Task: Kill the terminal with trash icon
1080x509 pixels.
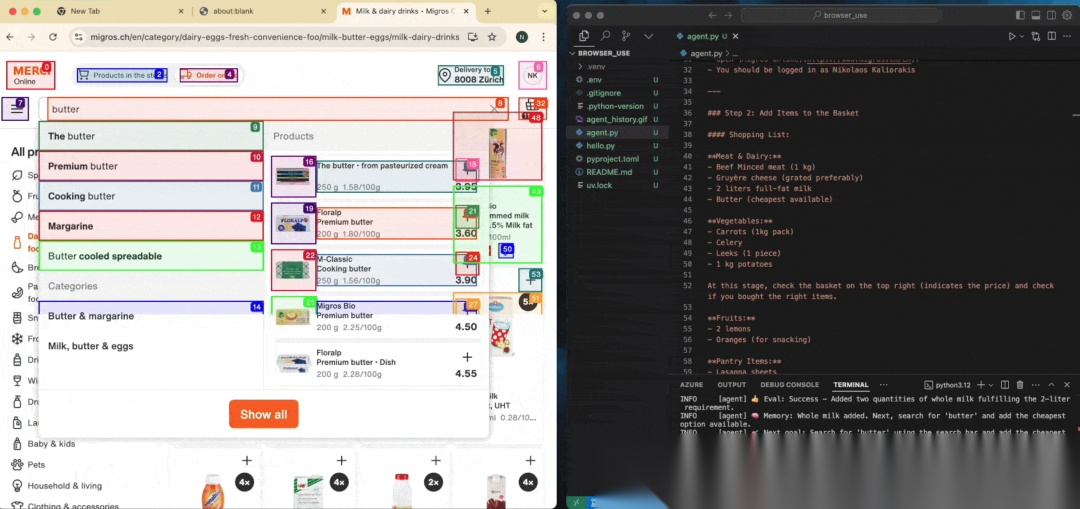Action: [x=1020, y=385]
